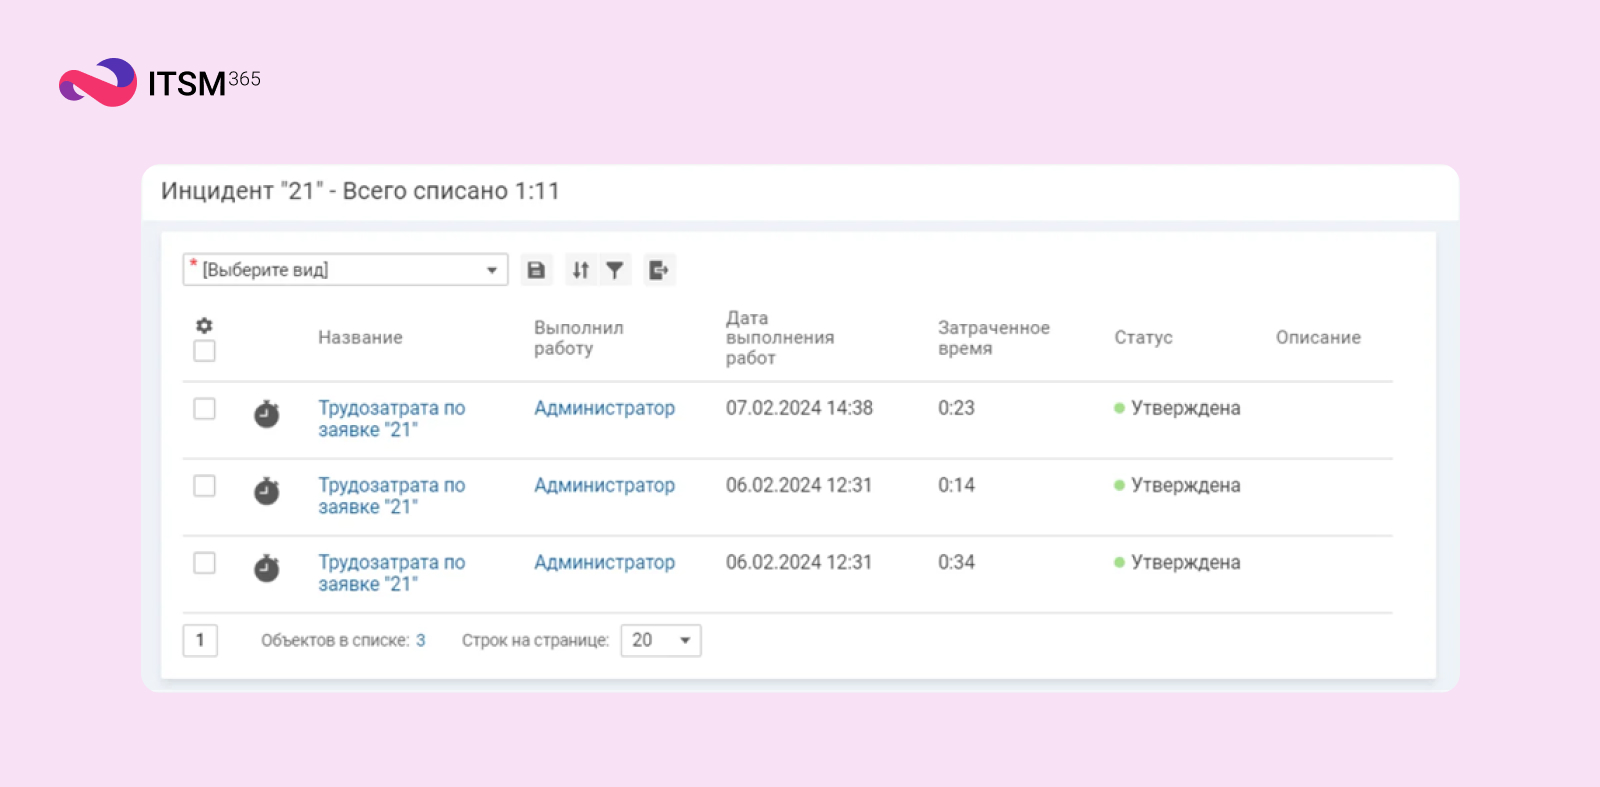Click the Название column header
This screenshot has width=1600, height=787.
point(360,338)
